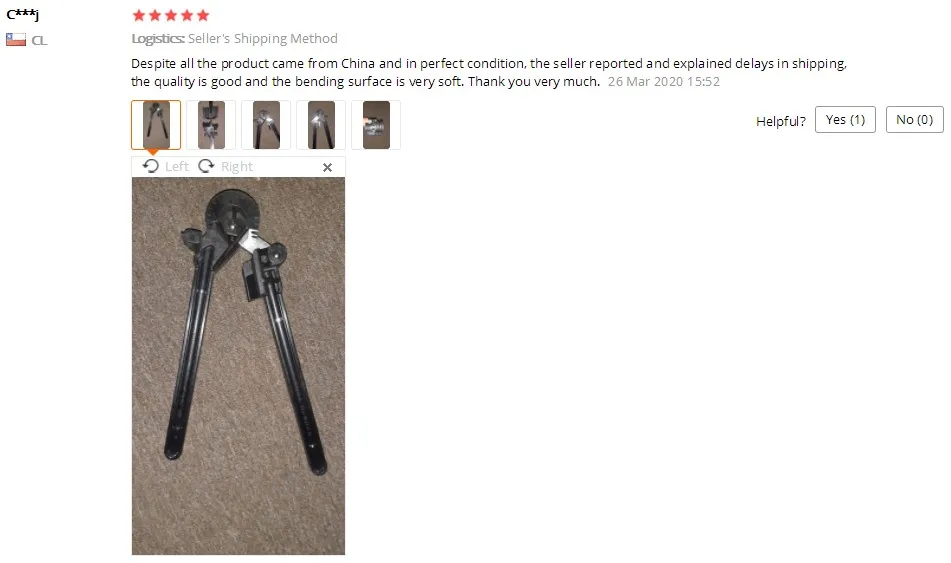
Task: Click the five-star rating icons
Action: click(x=170, y=15)
